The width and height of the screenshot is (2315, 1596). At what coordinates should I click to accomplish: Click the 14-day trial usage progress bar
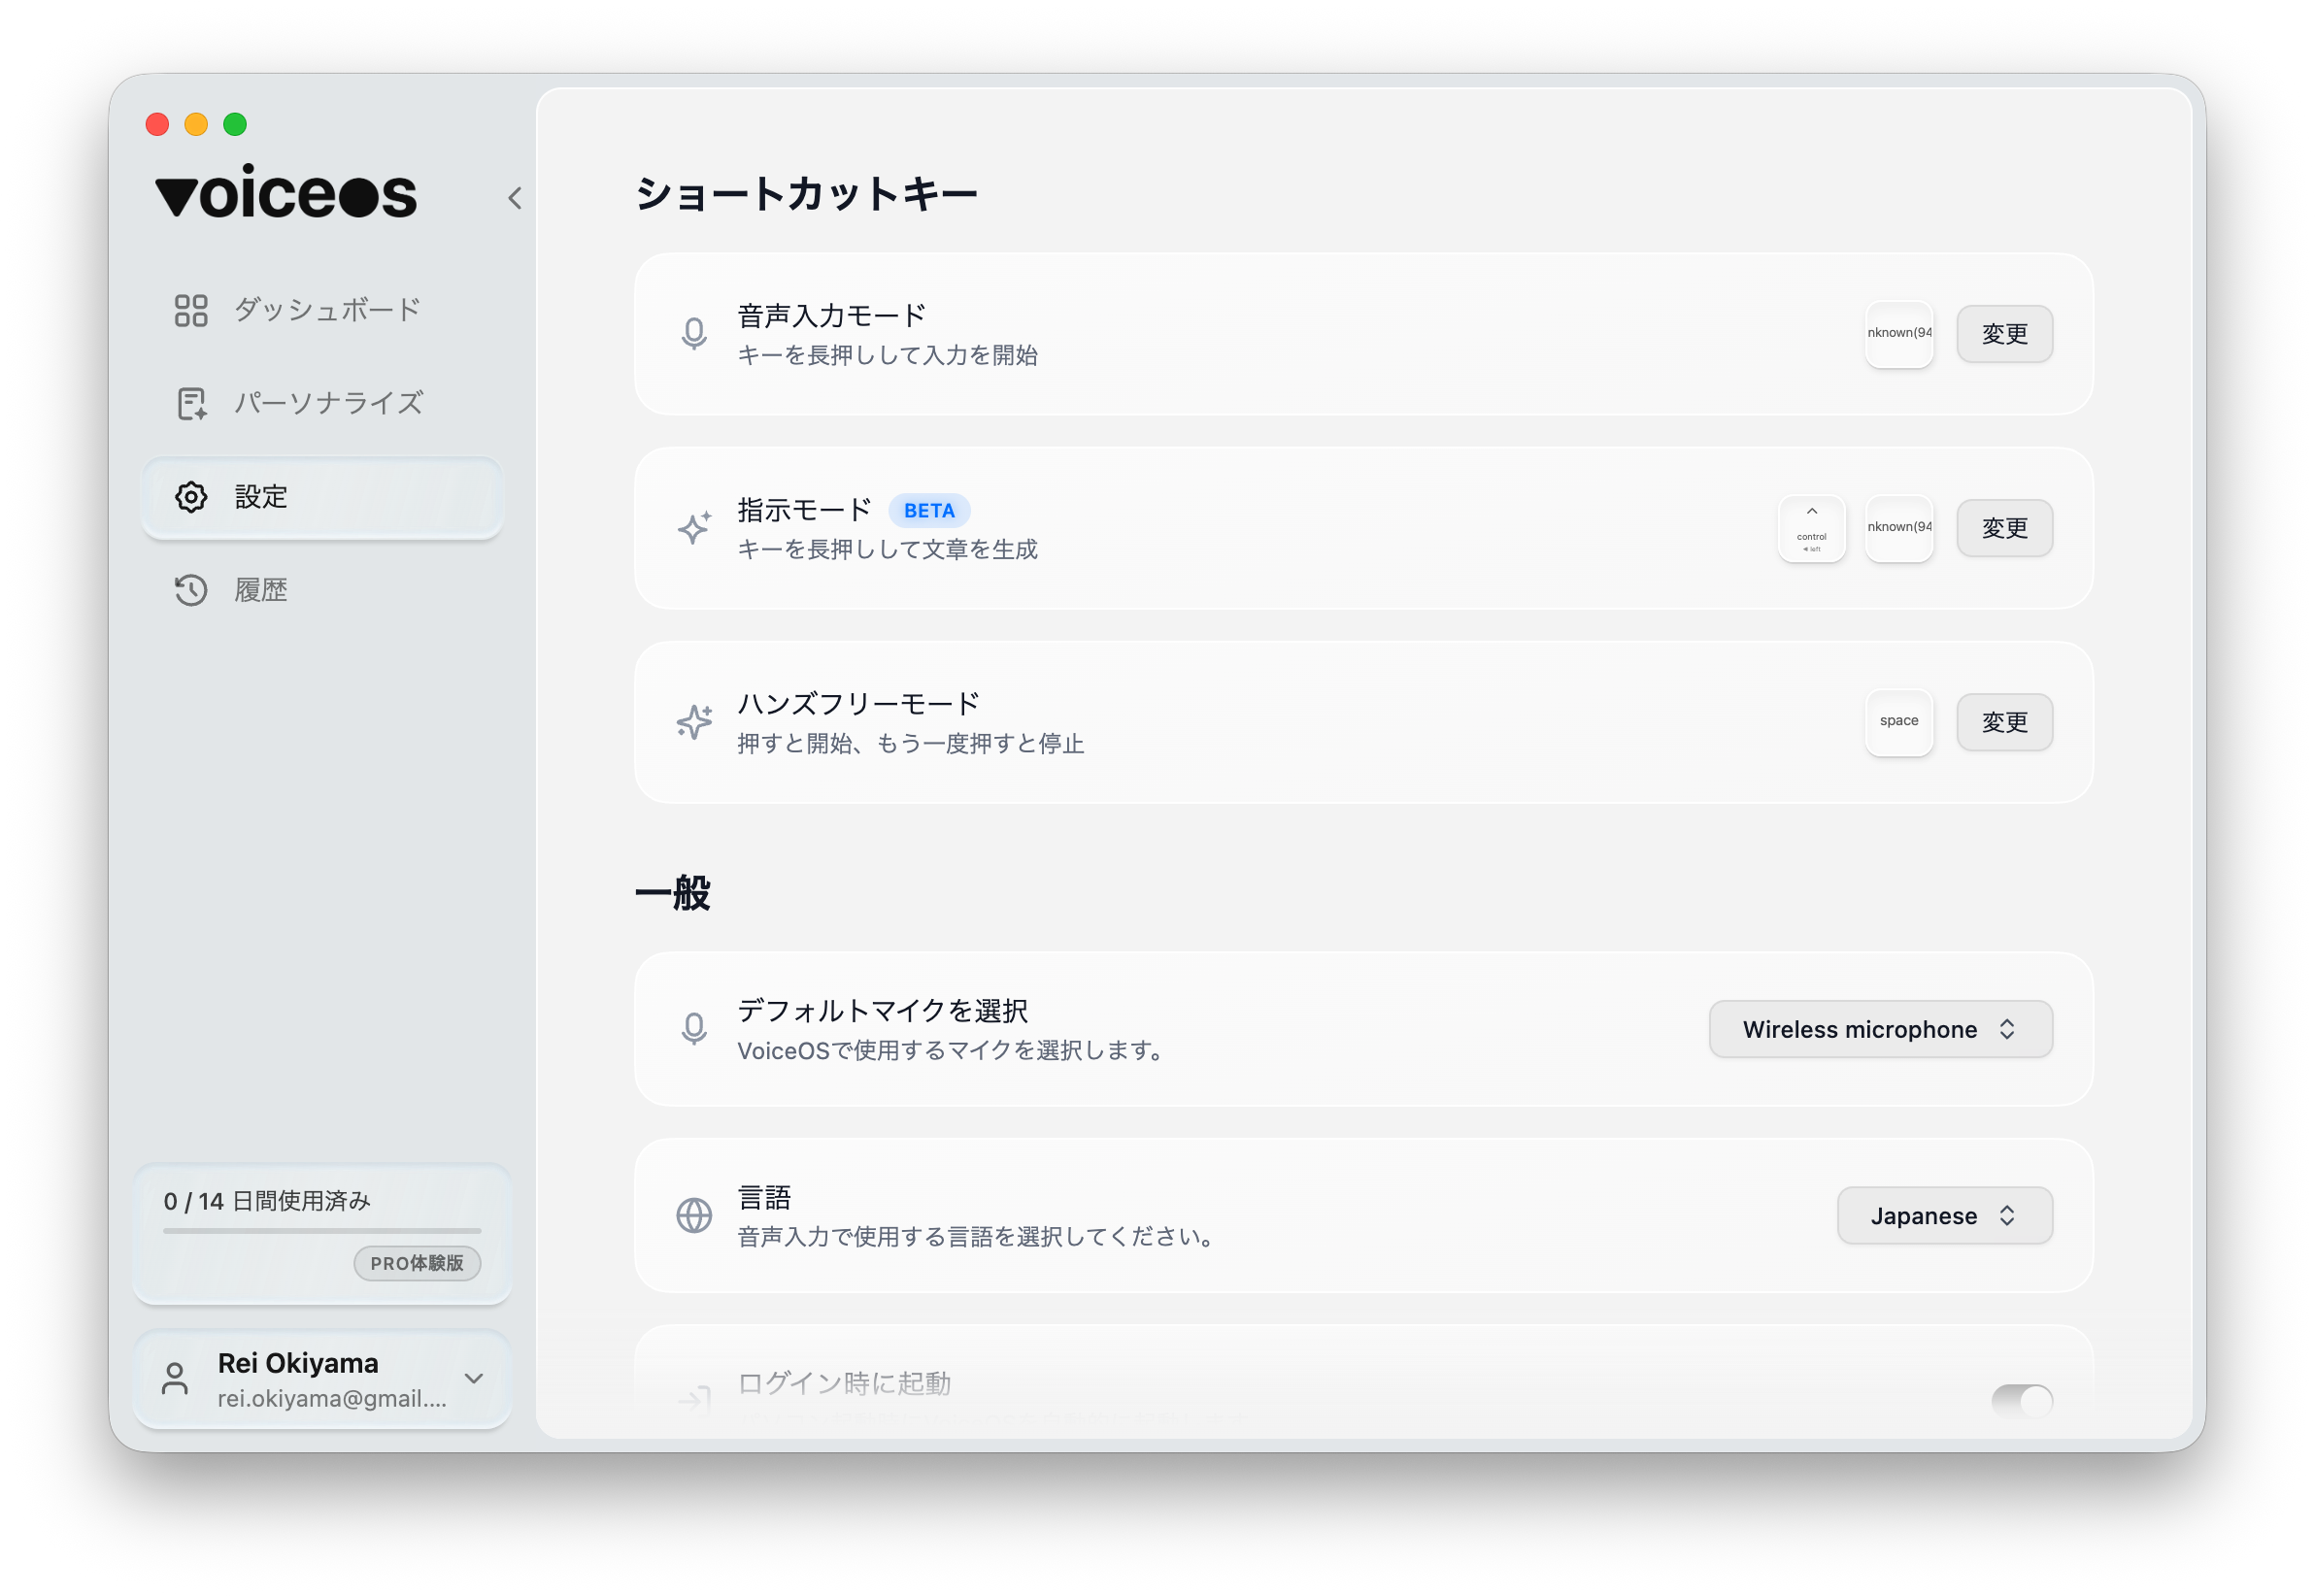(322, 1230)
